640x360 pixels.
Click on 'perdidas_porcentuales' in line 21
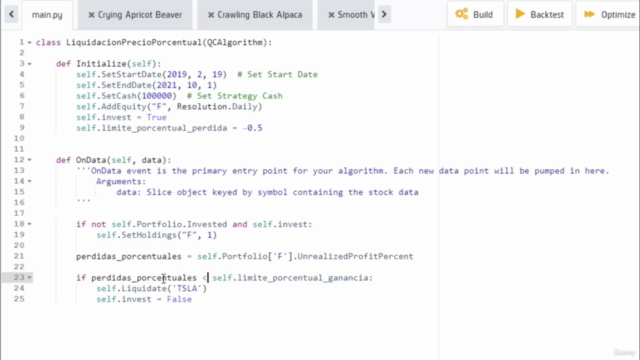click(x=129, y=256)
